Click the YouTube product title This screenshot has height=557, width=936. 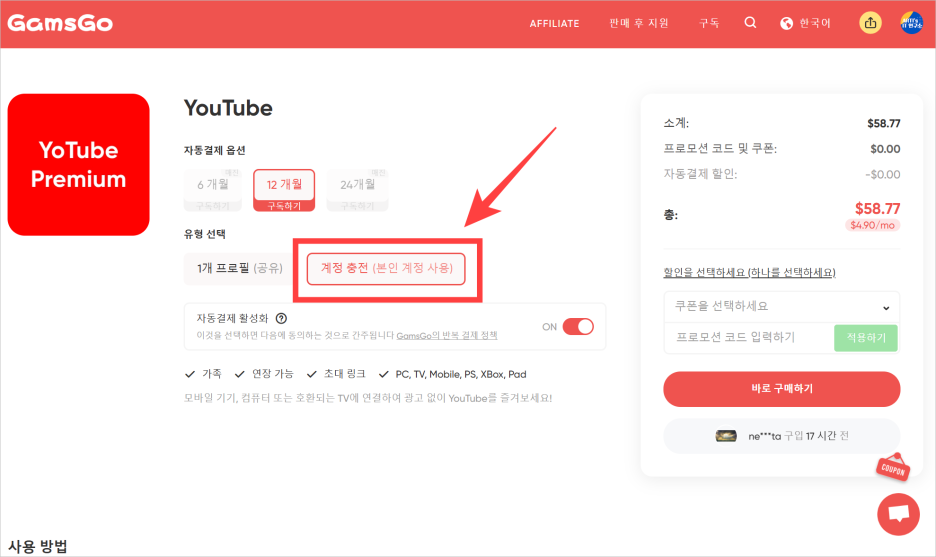pos(228,108)
